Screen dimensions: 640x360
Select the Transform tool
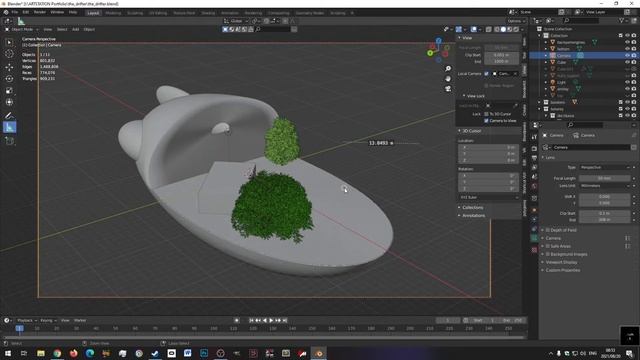(9, 102)
